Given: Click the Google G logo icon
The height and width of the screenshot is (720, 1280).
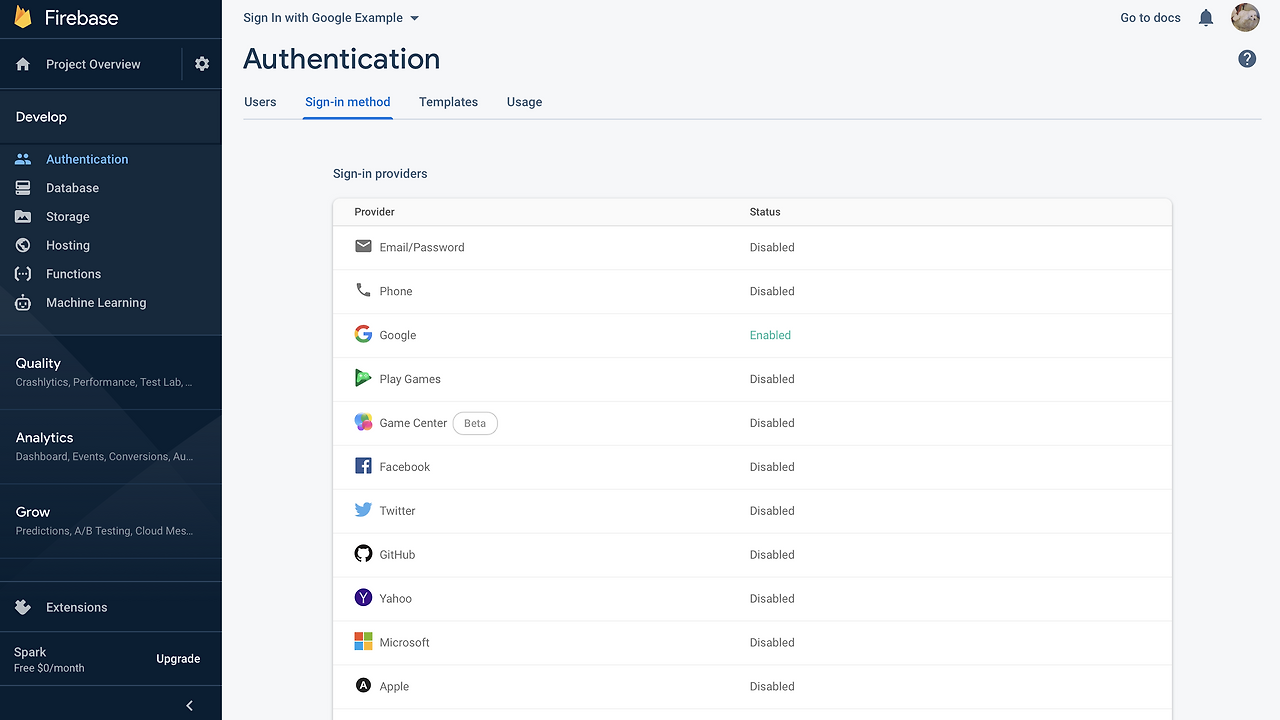Looking at the screenshot, I should click(x=363, y=334).
